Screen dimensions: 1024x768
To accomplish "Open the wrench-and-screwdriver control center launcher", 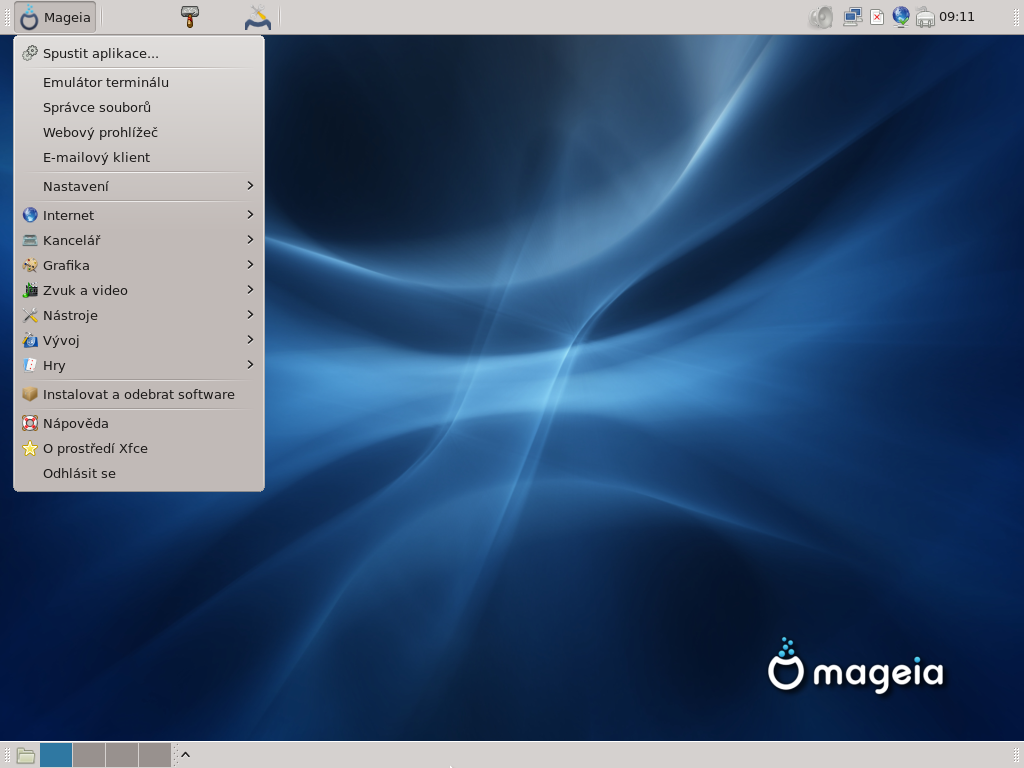I will click(258, 17).
